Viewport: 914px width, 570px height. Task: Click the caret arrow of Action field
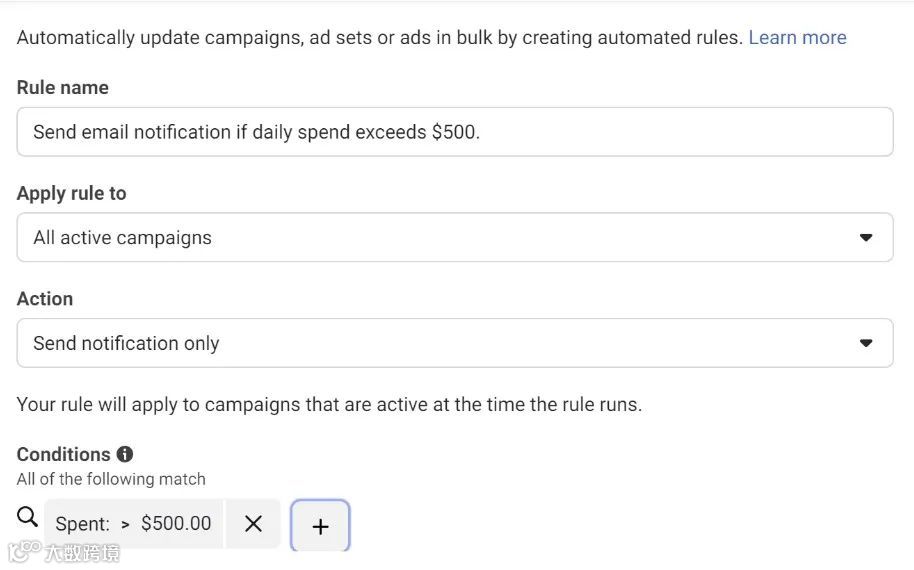866,343
